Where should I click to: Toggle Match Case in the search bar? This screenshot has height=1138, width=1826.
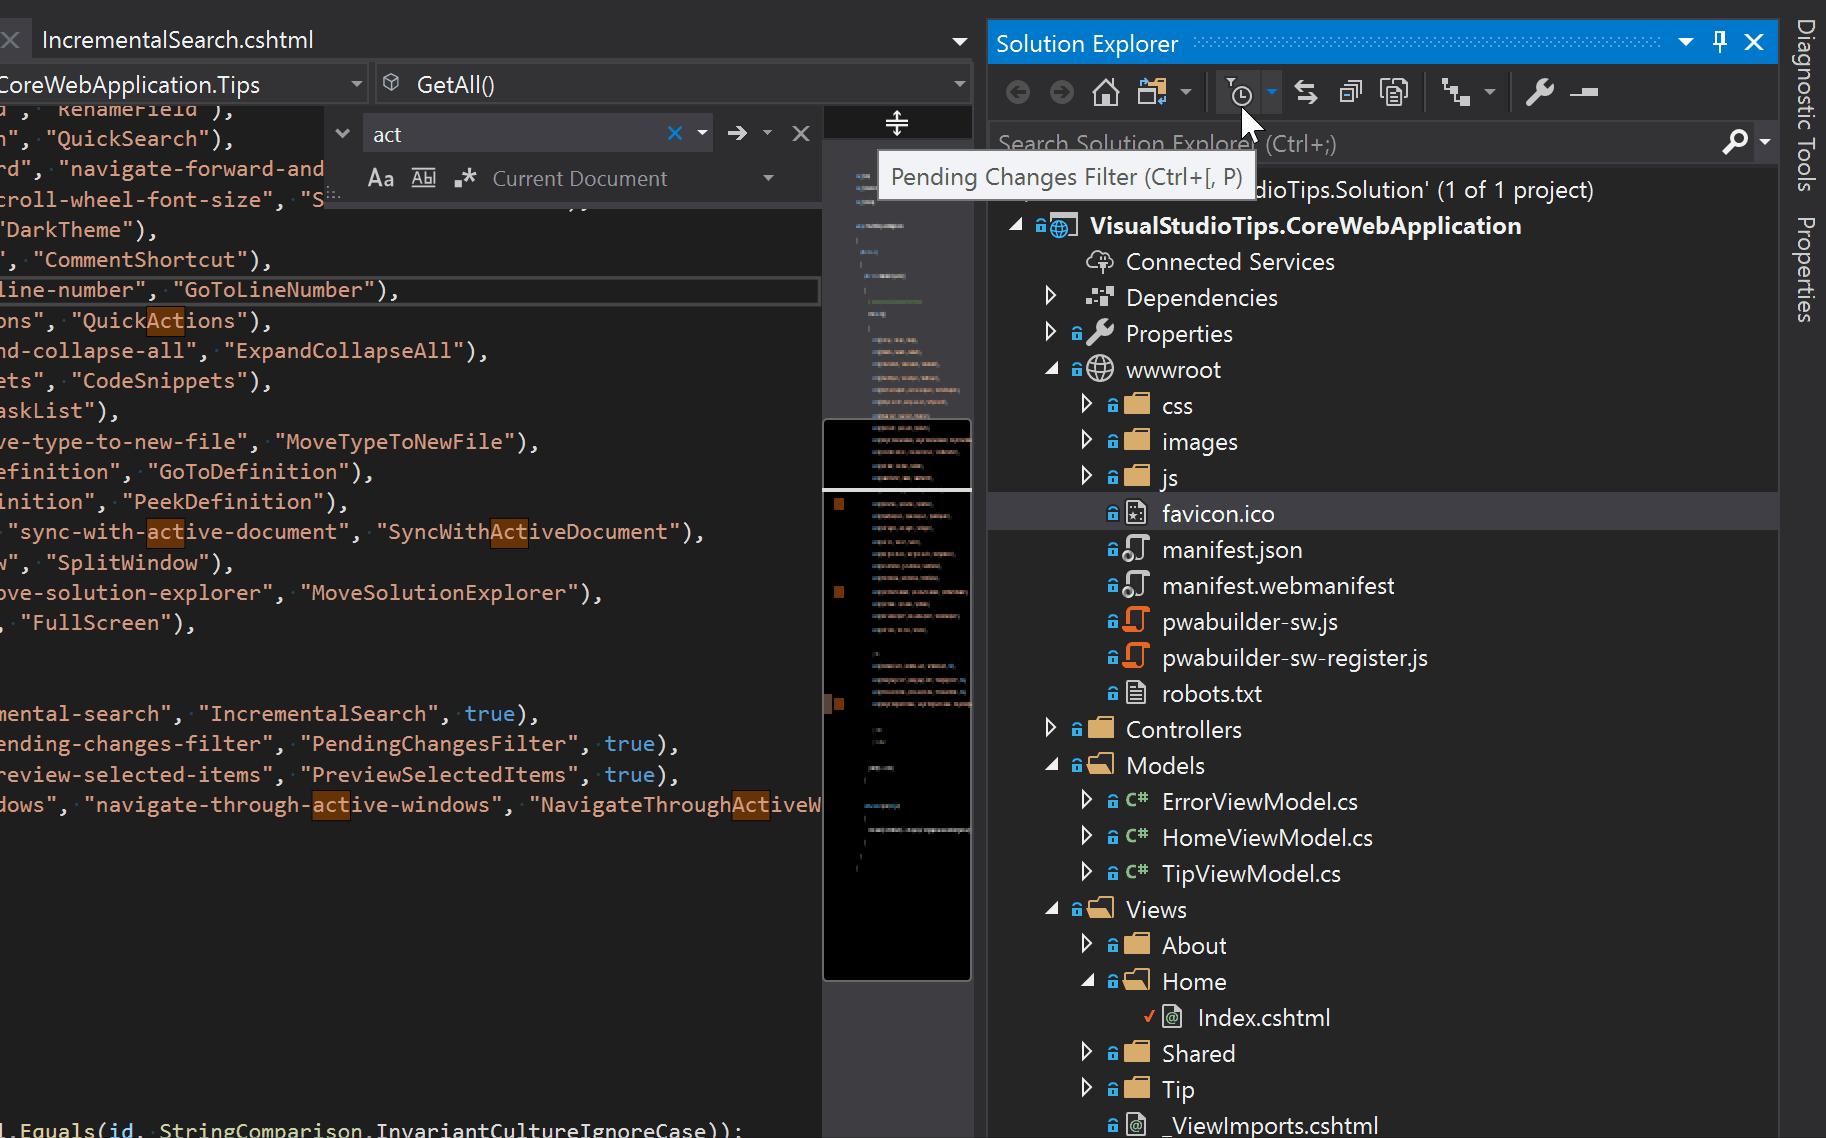[381, 177]
